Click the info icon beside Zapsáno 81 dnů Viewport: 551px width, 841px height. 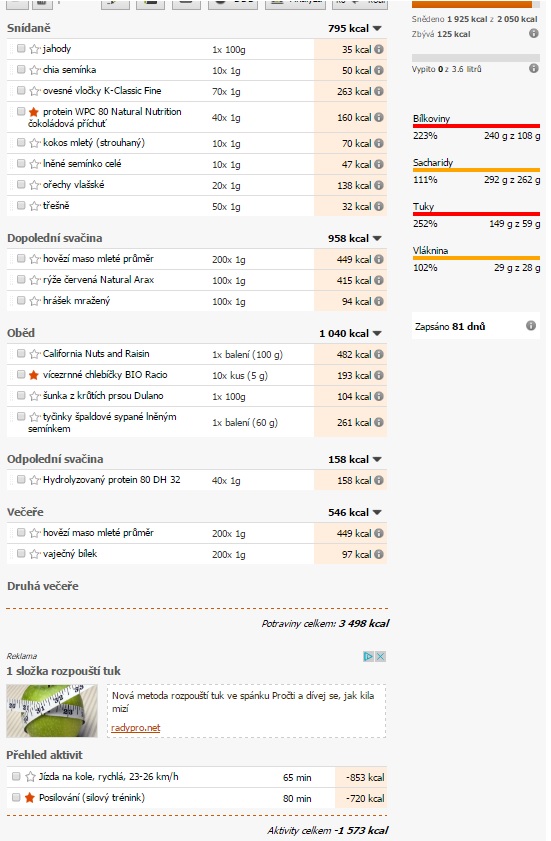click(531, 326)
